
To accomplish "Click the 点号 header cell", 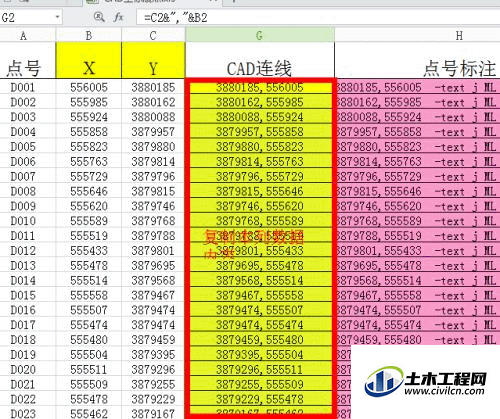I will 28,60.
